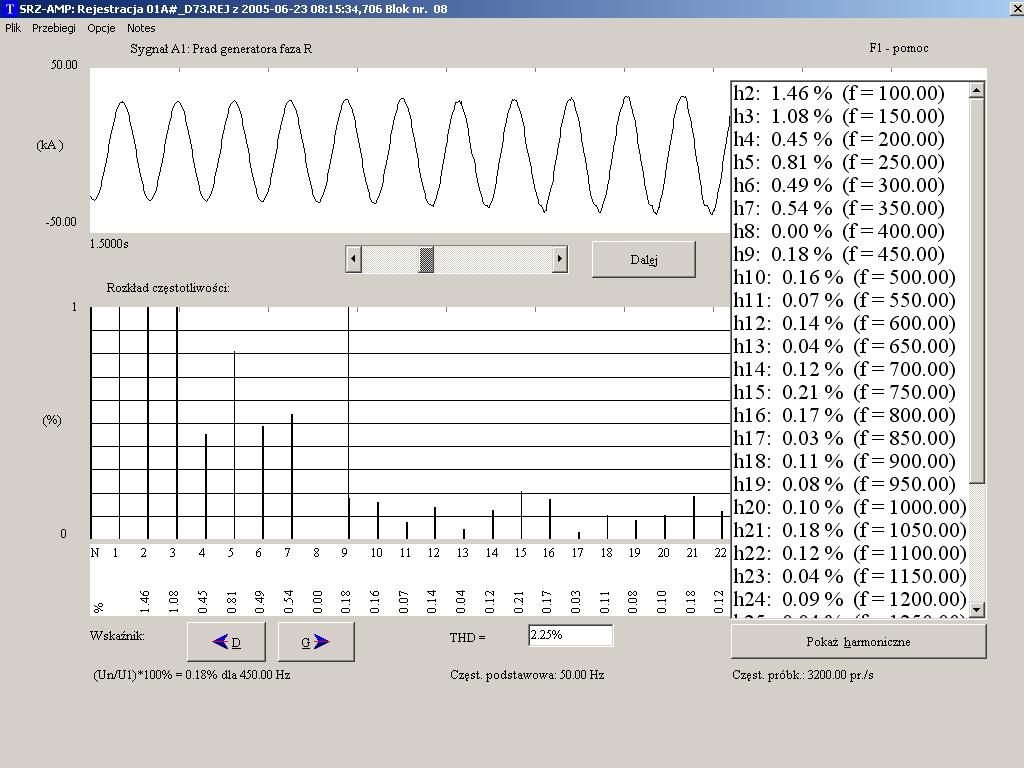
Task: Click the THD value field
Action: coord(571,635)
